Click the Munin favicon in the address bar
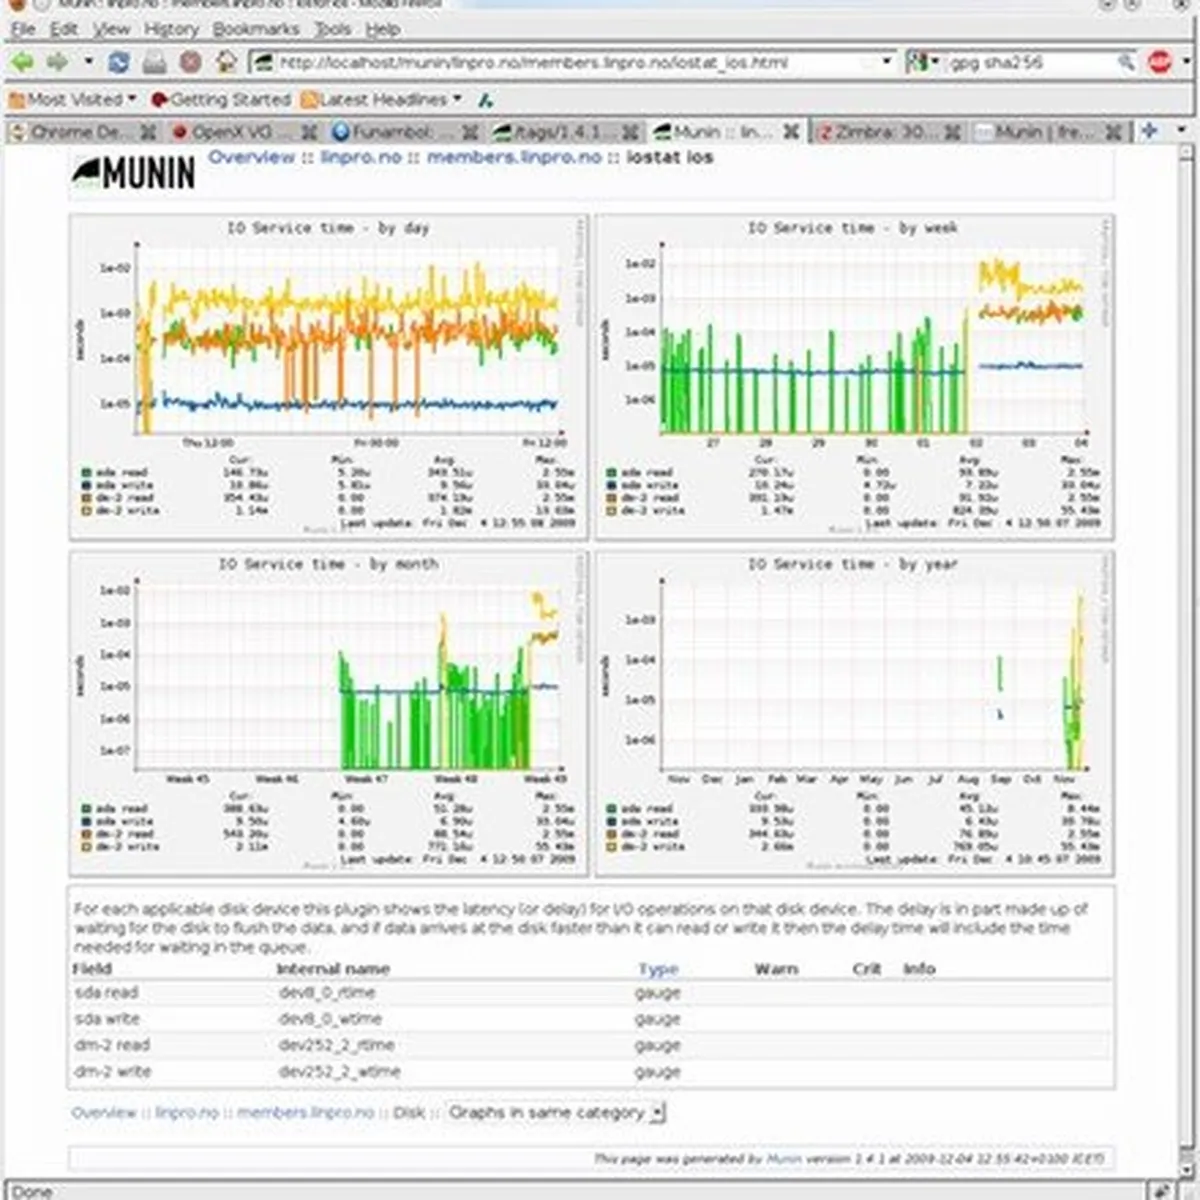The width and height of the screenshot is (1200, 1200). [x=264, y=62]
